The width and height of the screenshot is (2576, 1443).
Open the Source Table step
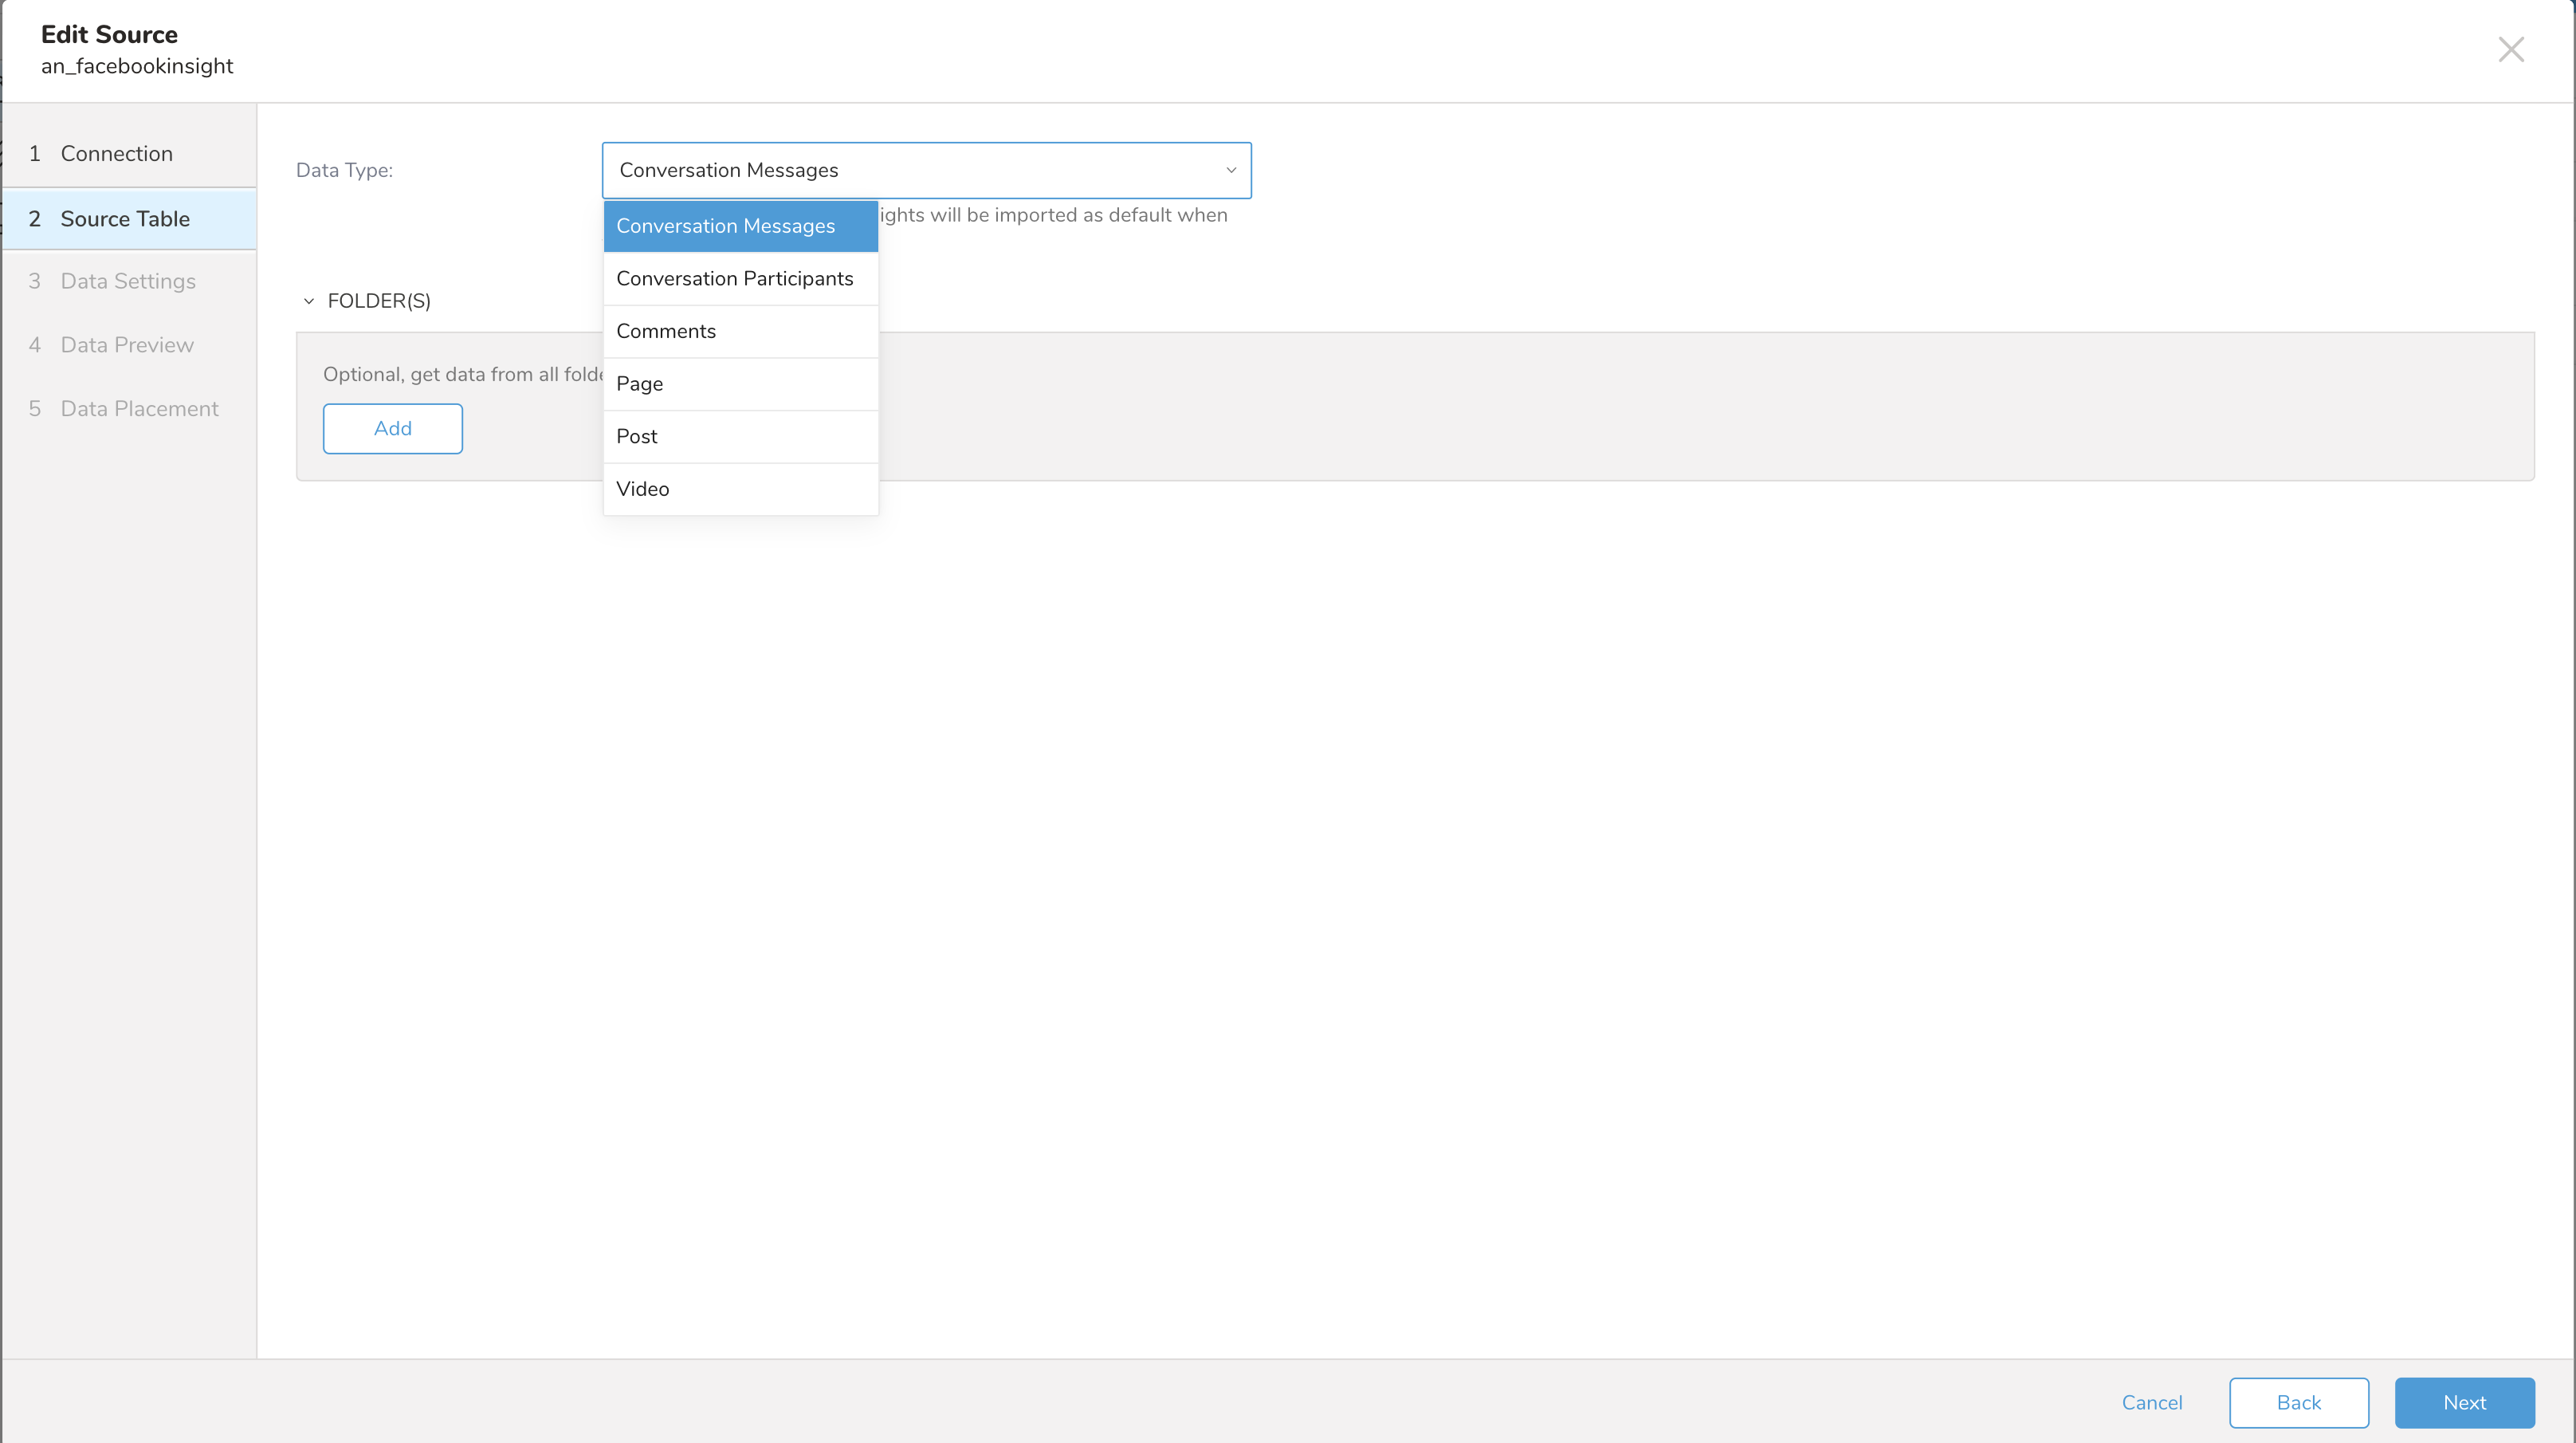(x=125, y=219)
